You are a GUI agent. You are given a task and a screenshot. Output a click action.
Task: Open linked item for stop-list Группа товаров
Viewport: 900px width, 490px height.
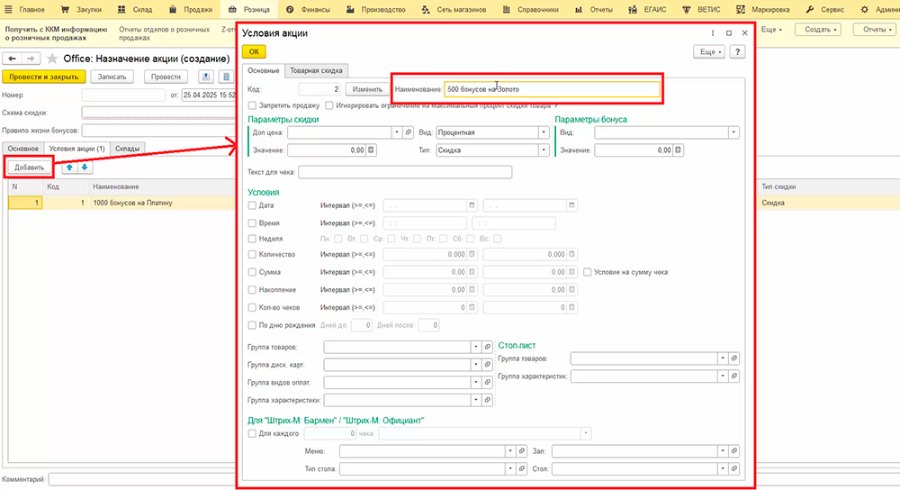point(734,359)
